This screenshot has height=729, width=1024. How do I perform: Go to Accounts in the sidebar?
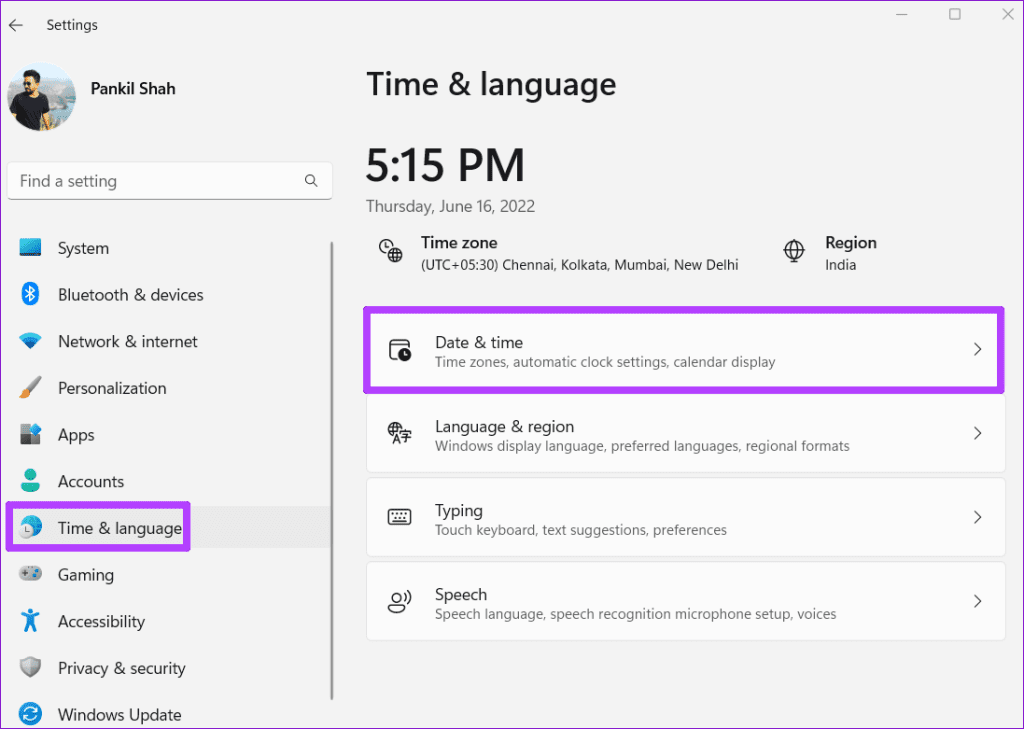pyautogui.click(x=90, y=481)
